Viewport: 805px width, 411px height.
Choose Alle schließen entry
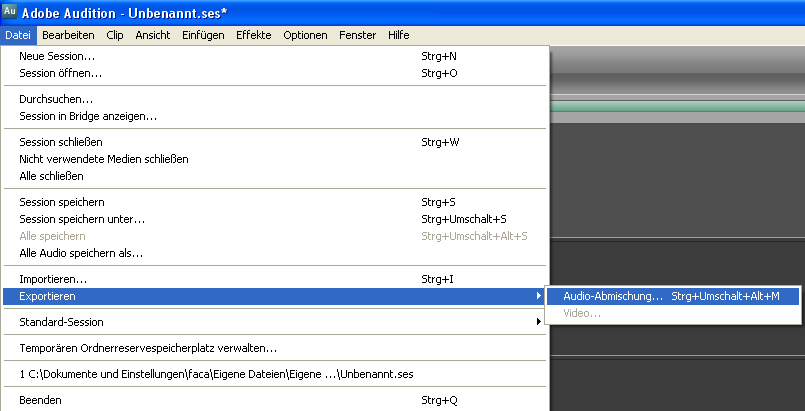[275, 176]
